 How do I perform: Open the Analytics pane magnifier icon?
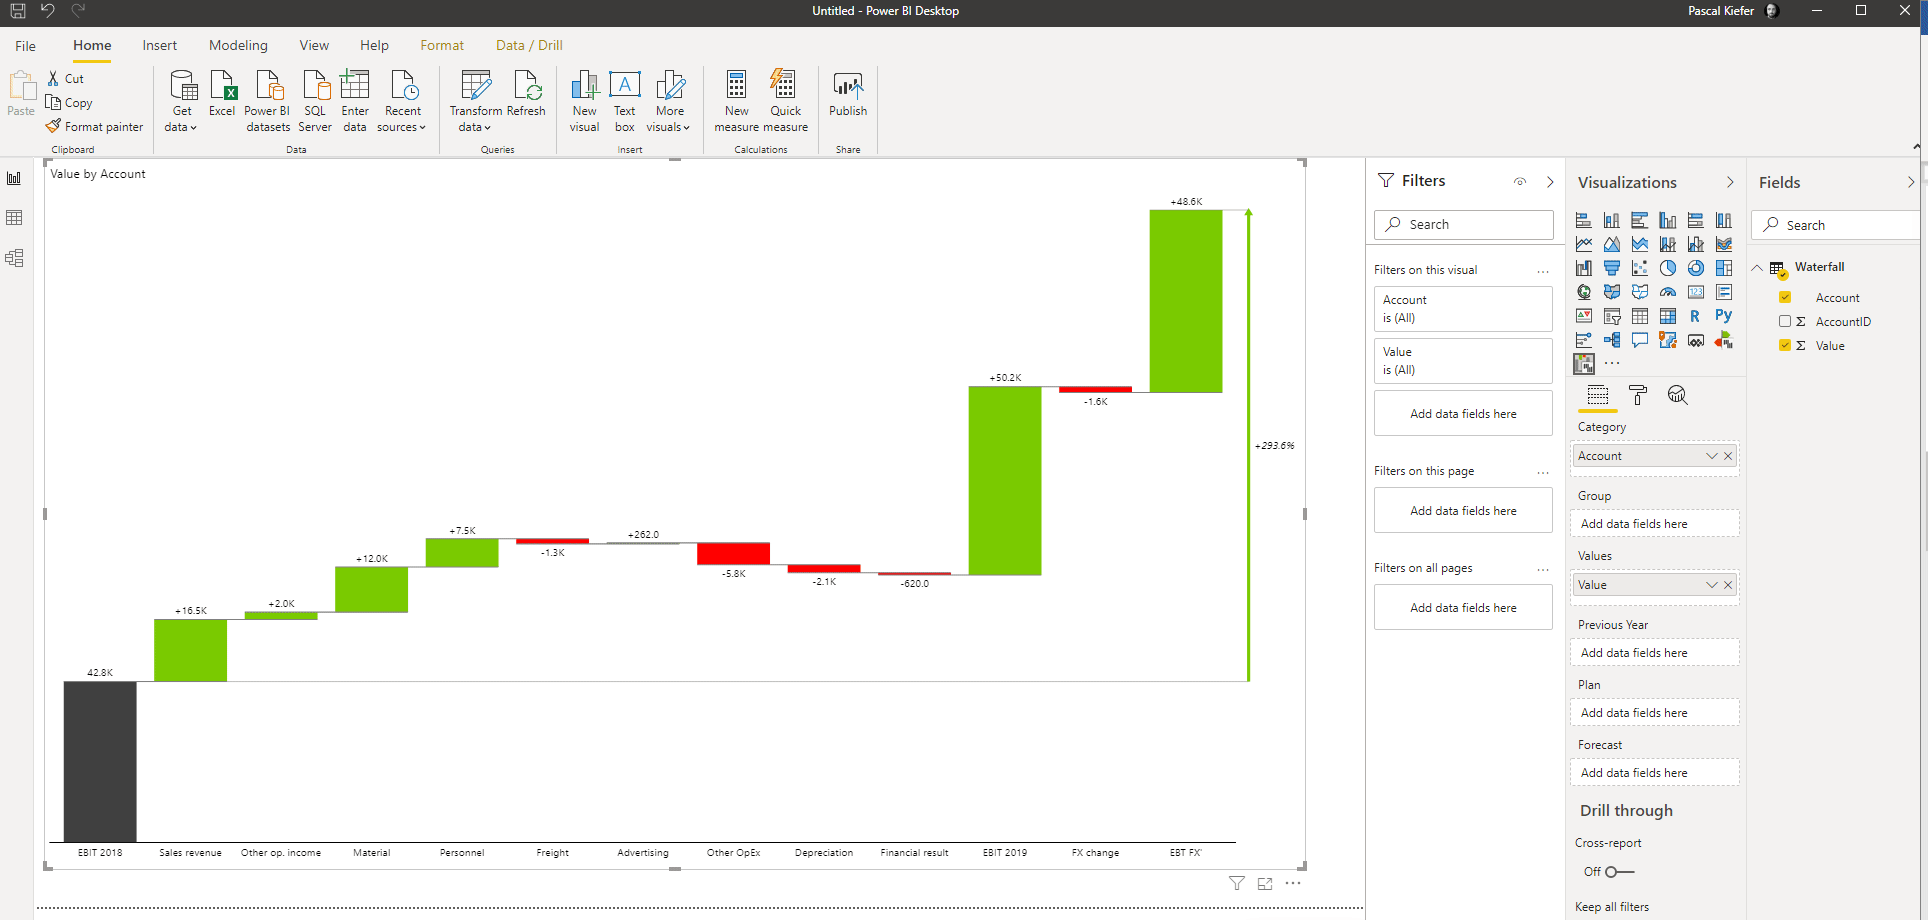coord(1679,395)
